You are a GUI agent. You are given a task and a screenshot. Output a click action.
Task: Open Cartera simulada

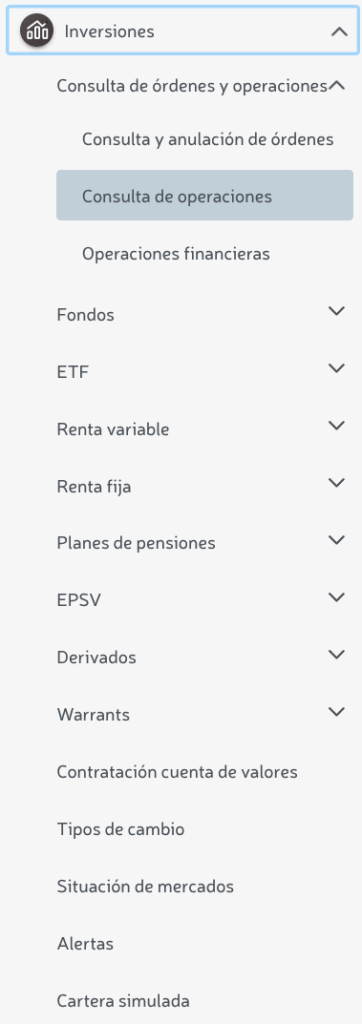[x=123, y=1000]
